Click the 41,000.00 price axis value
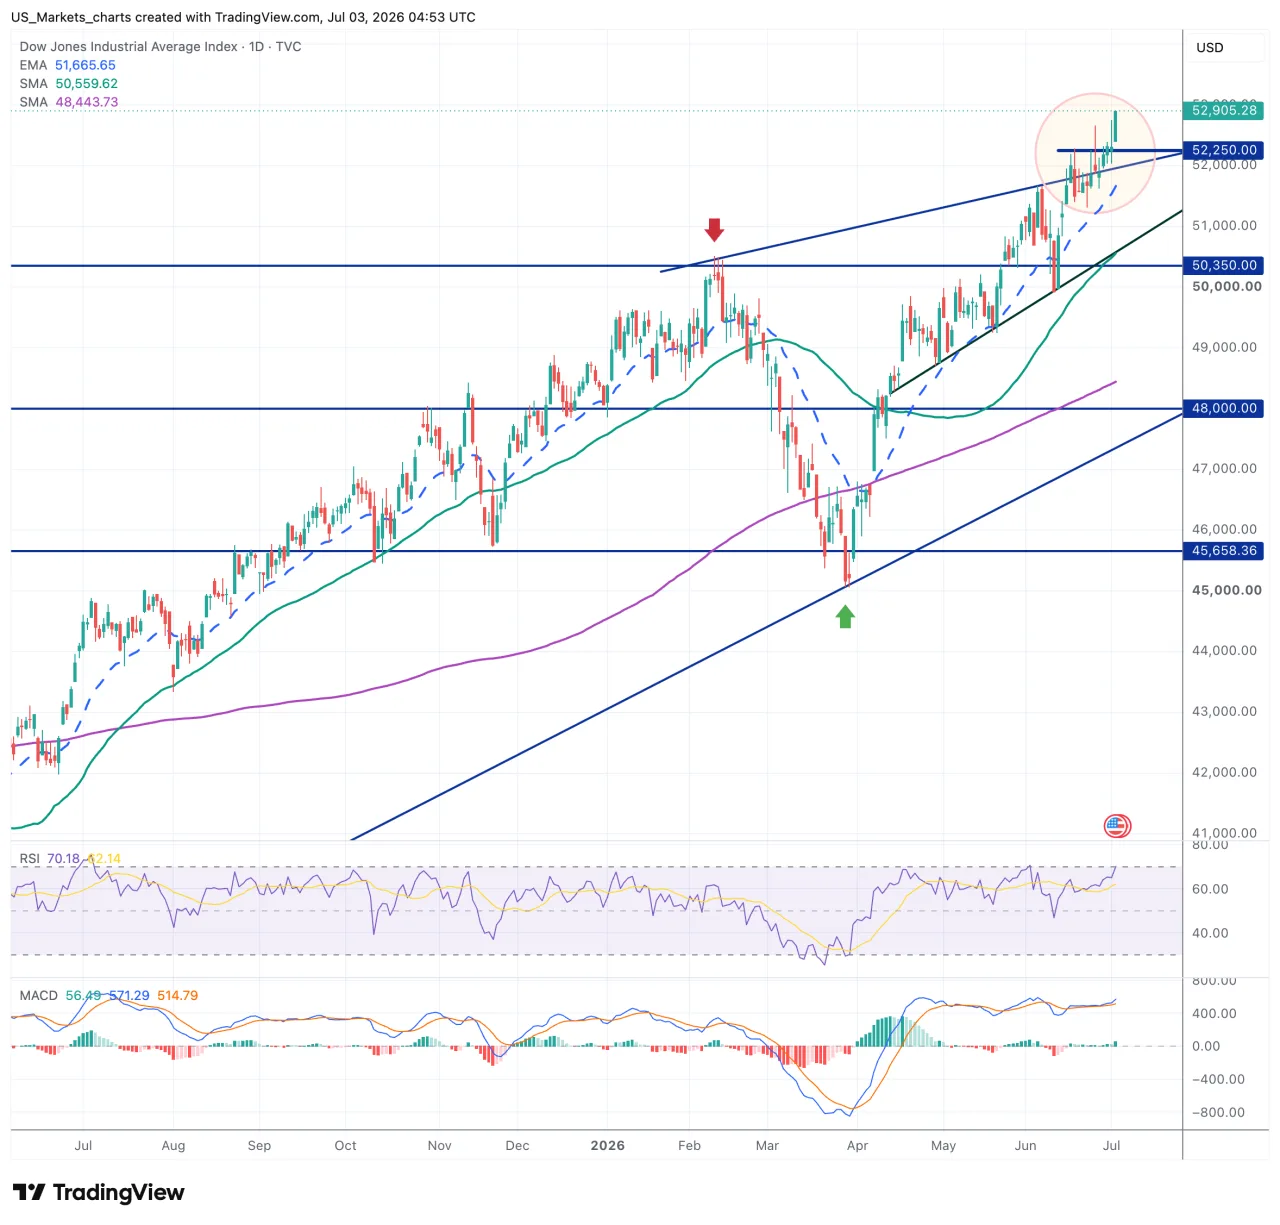This screenshot has width=1280, height=1225. pyautogui.click(x=1224, y=832)
